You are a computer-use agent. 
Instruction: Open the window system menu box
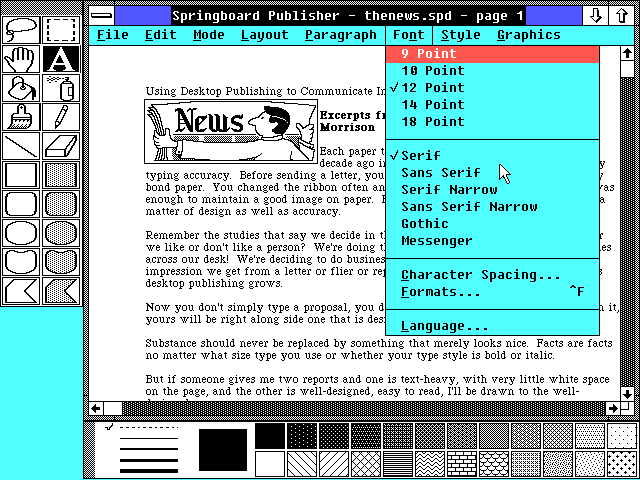102,16
